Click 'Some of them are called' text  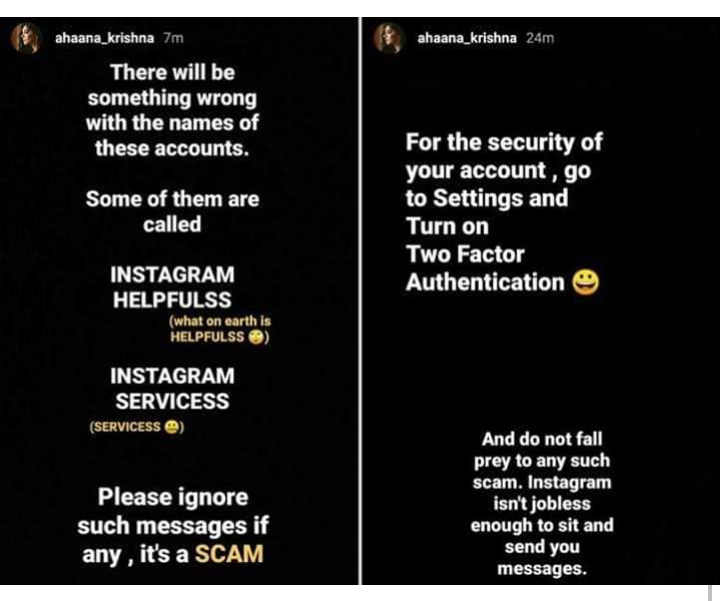click(x=172, y=212)
